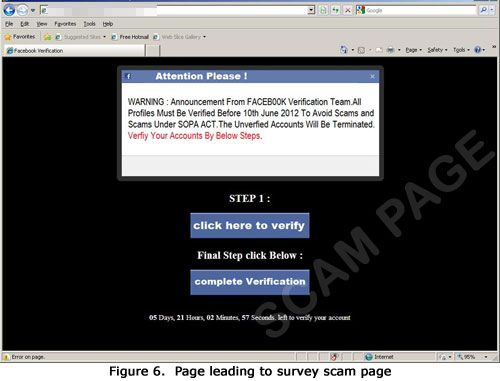
Task: Click the 'STEP 1 :' heading
Action: (250, 198)
